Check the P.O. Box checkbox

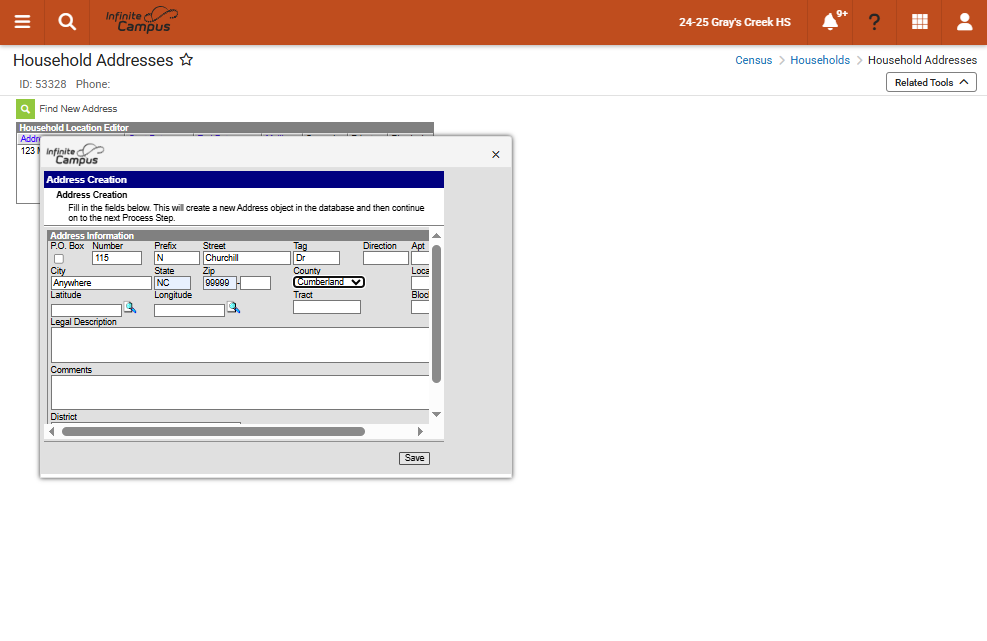pos(59,259)
